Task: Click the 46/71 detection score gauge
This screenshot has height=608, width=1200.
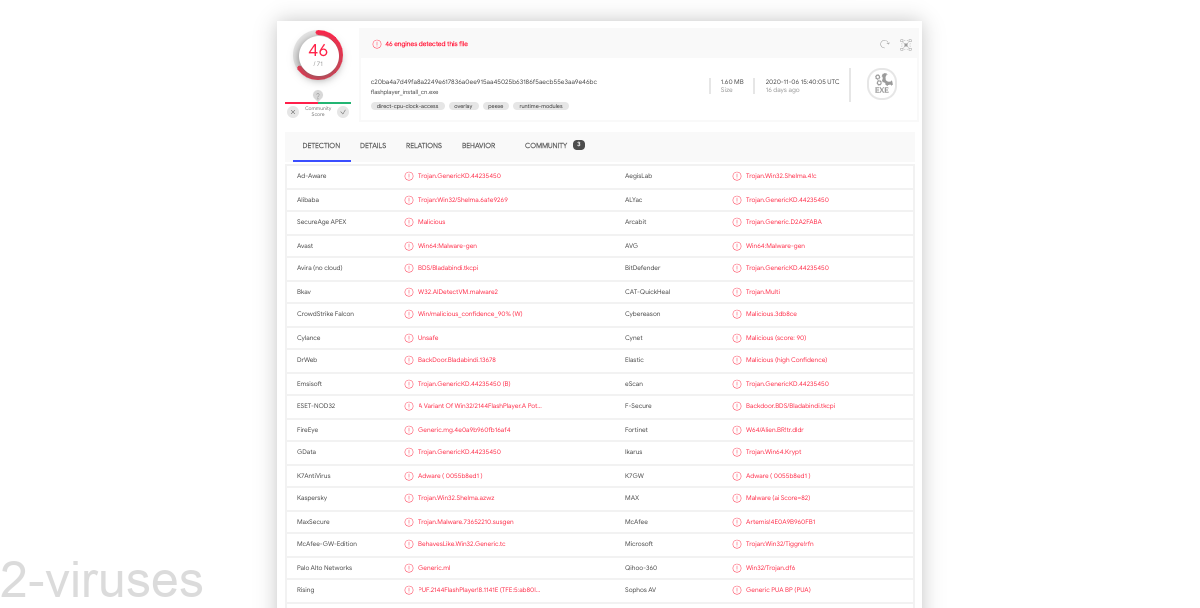Action: [x=318, y=55]
